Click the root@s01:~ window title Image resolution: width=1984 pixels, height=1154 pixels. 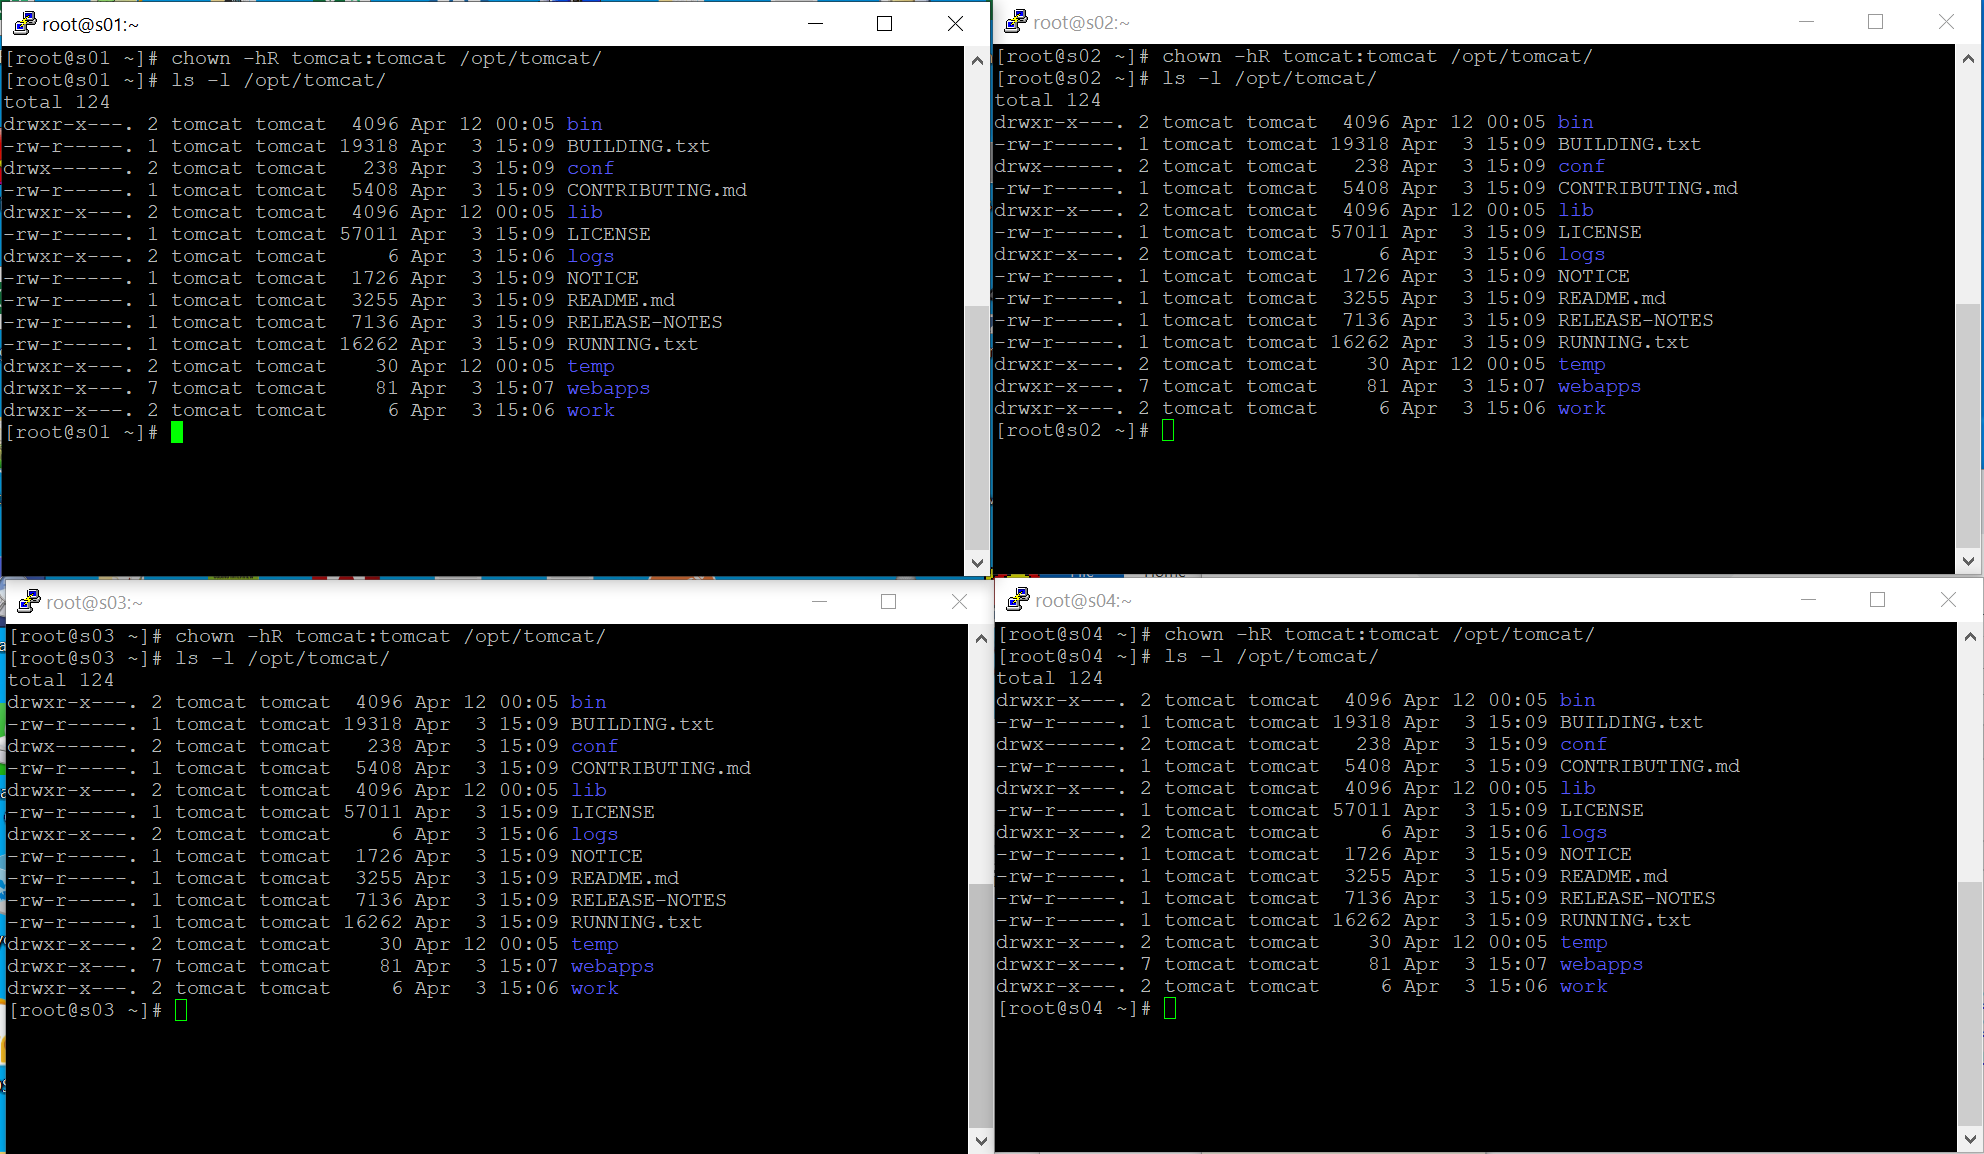click(x=91, y=24)
